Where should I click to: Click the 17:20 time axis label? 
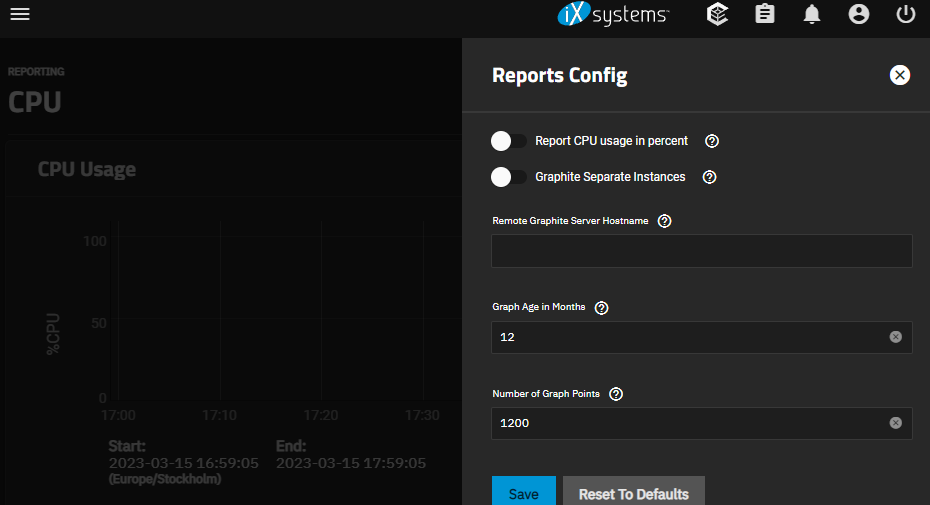click(321, 415)
